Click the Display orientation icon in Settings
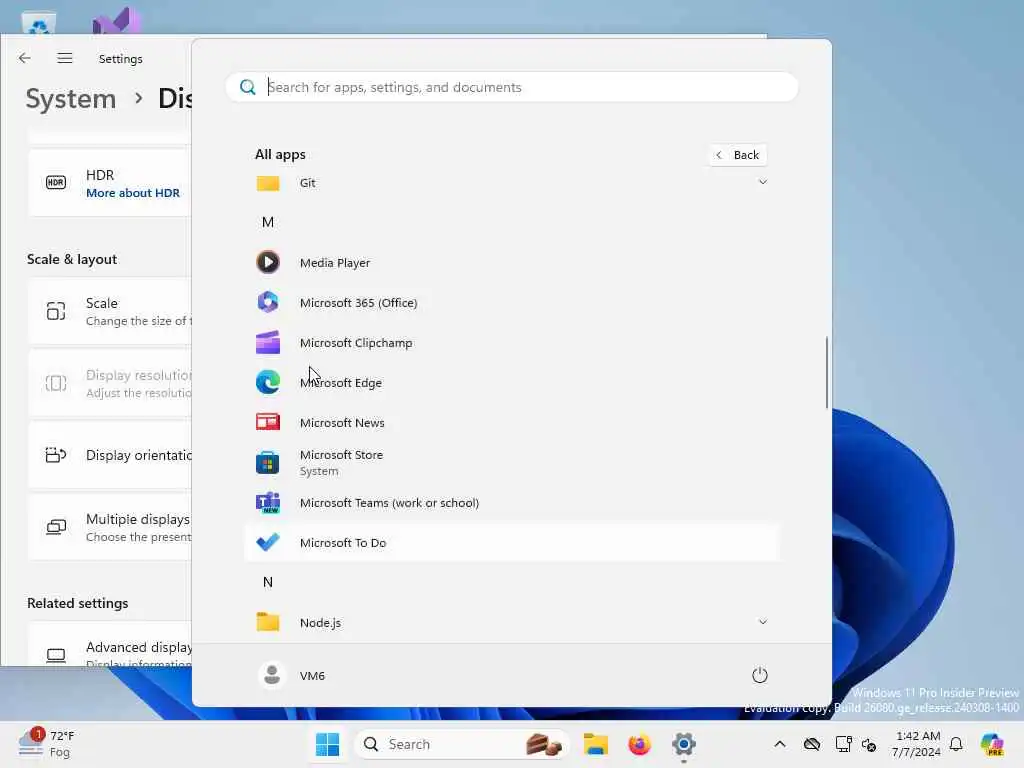The width and height of the screenshot is (1024, 768). tap(56, 455)
